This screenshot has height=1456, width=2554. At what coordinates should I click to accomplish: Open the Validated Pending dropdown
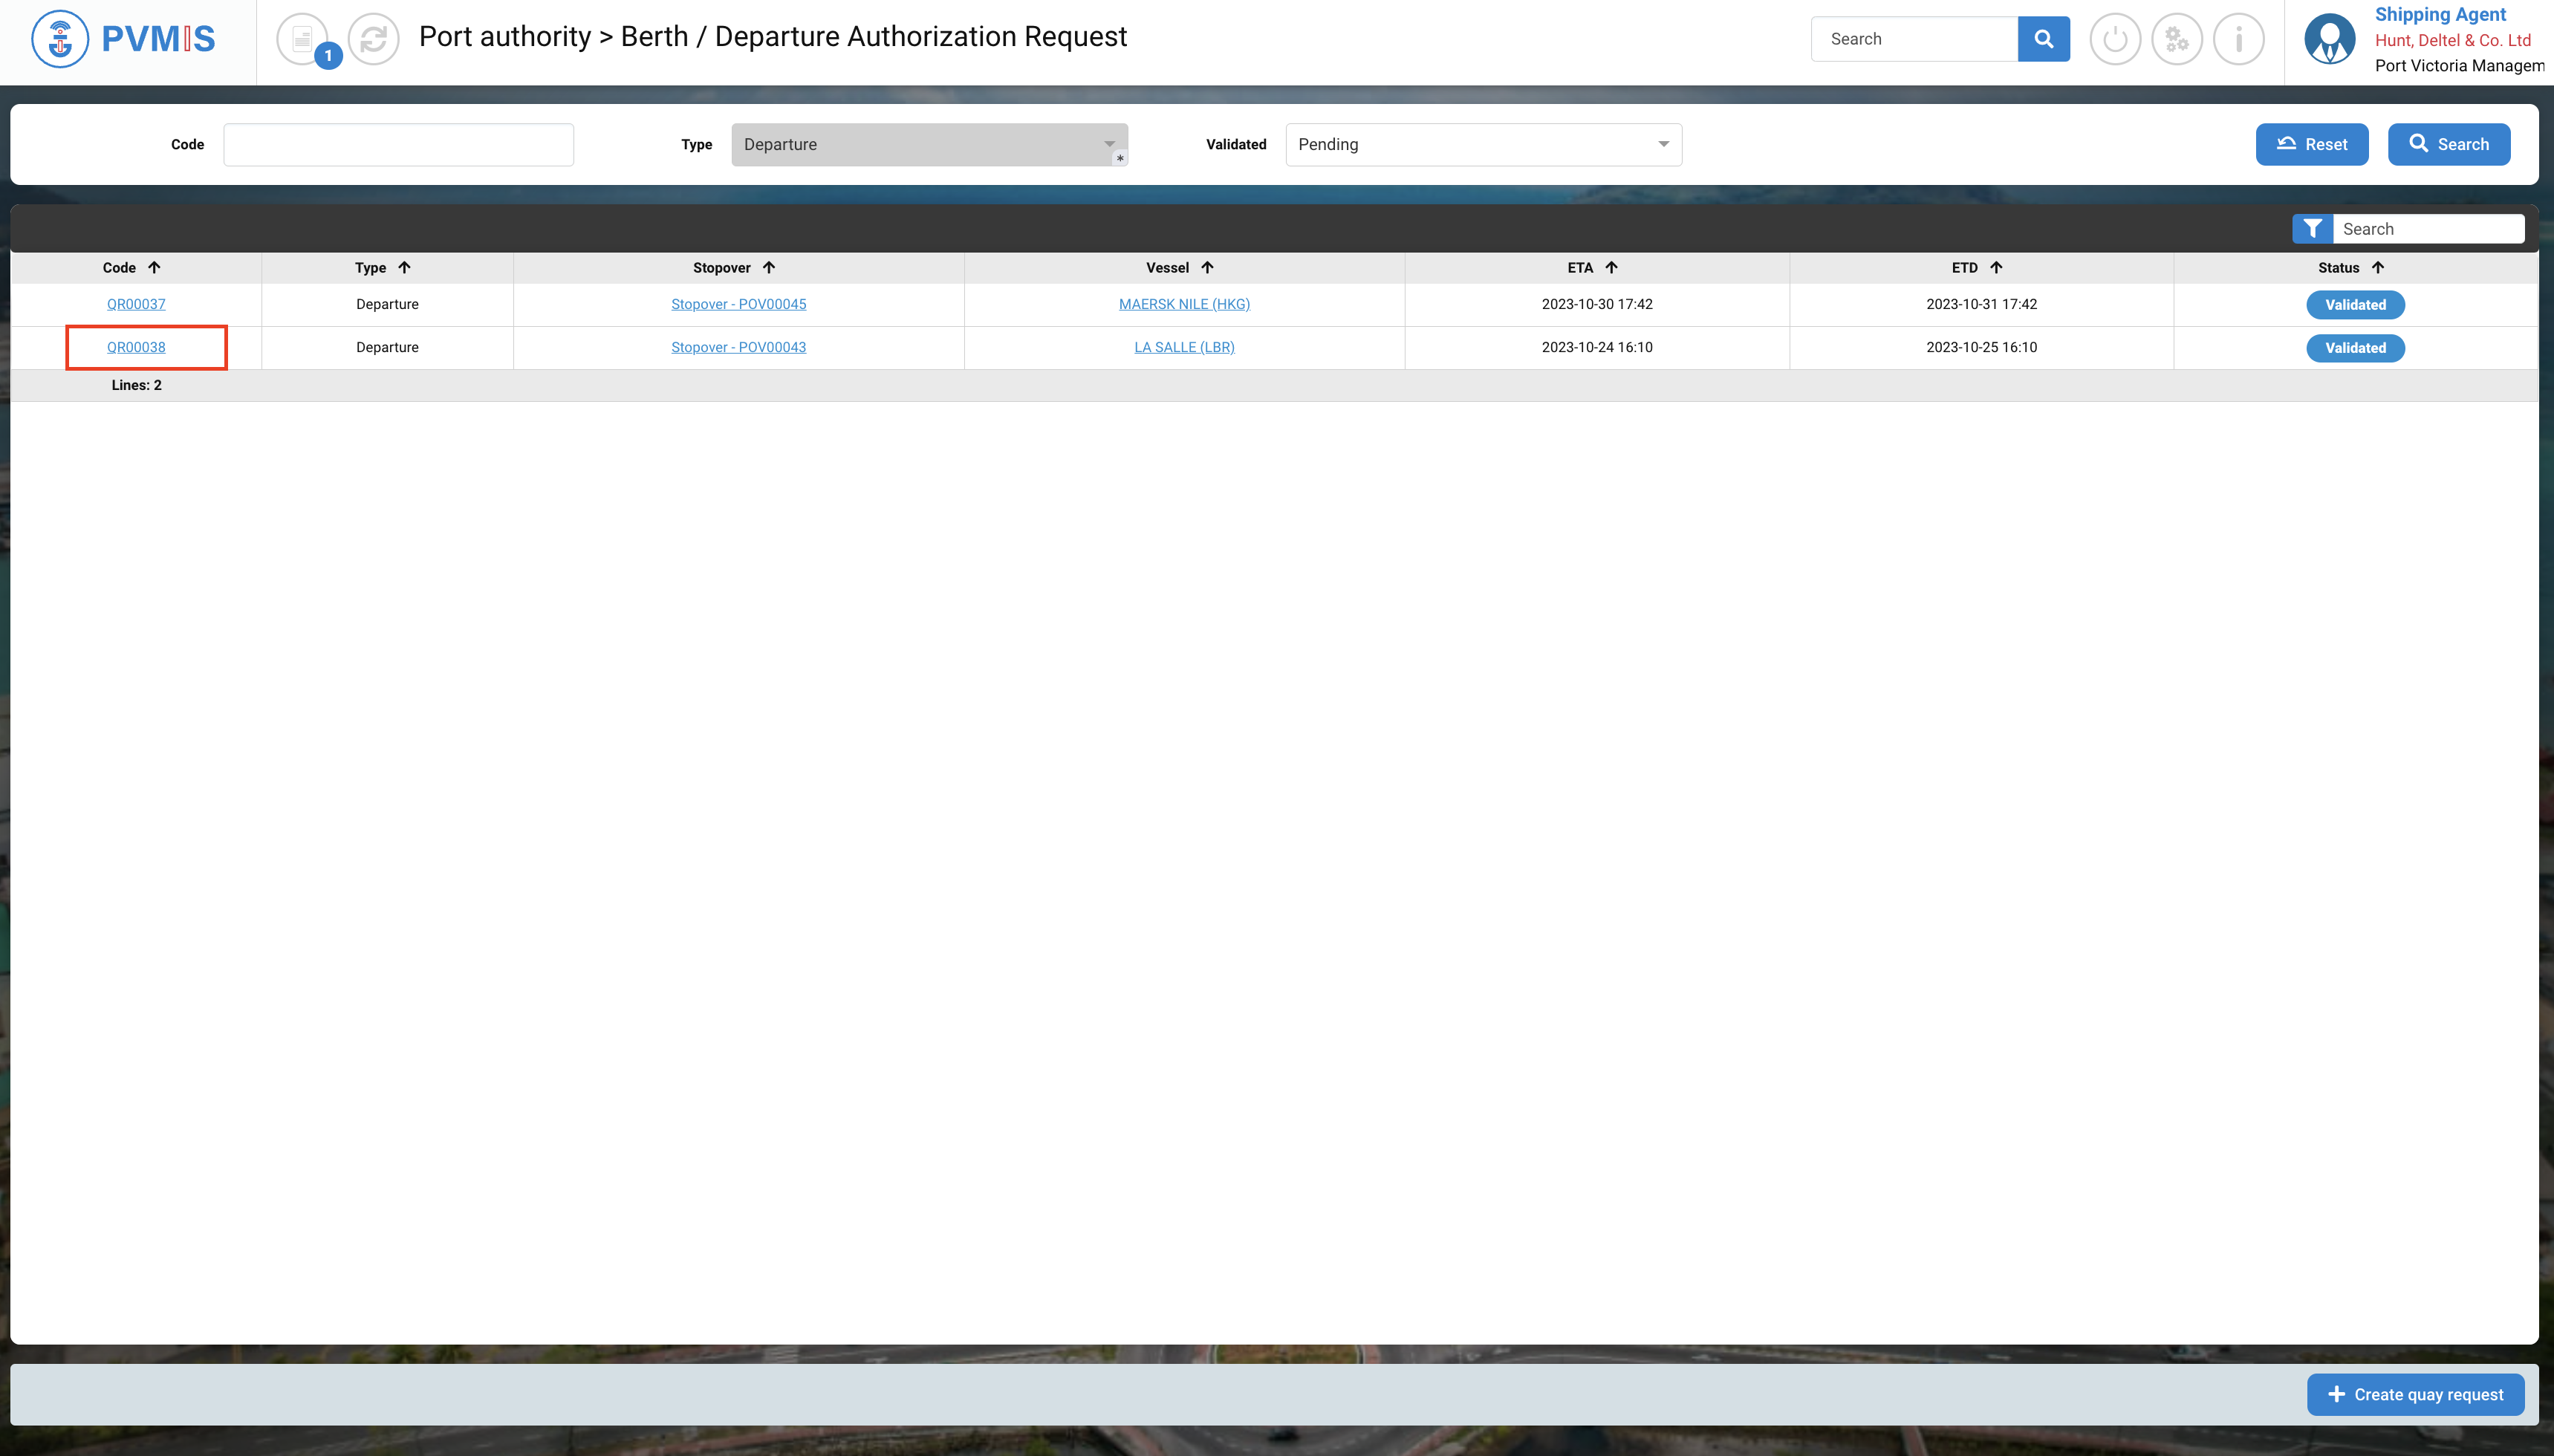point(1483,145)
